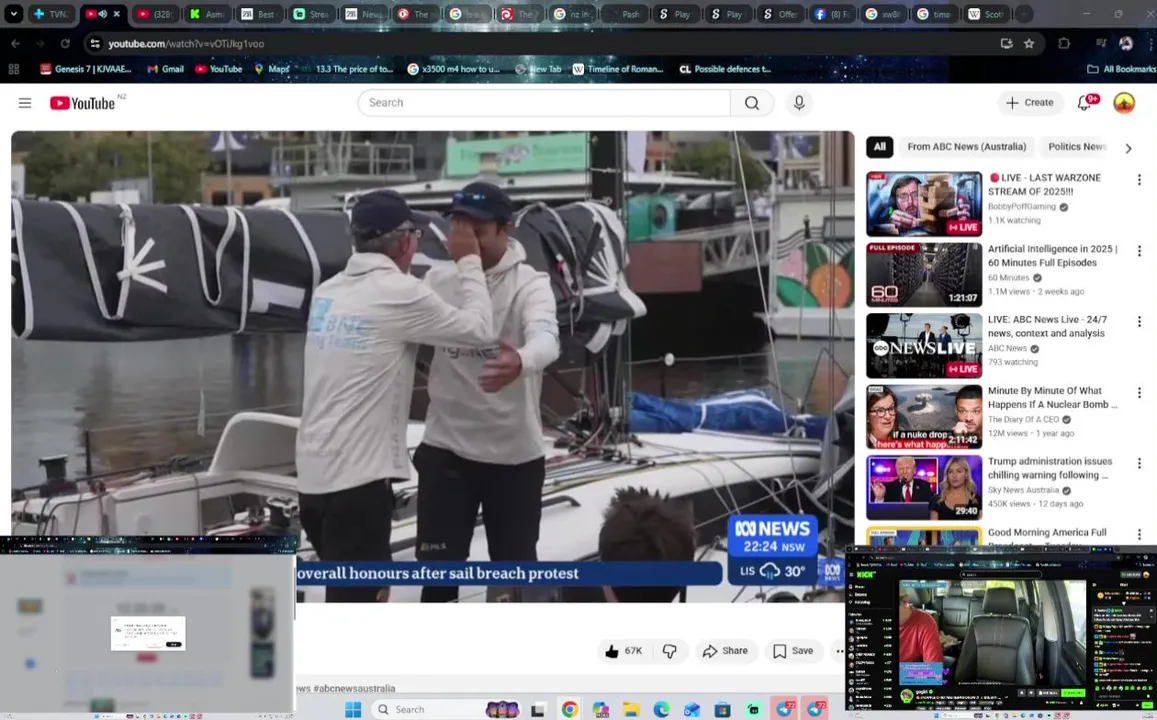This screenshot has width=1157, height=720.
Task: Open the YouTube guide hamburger menu
Action: click(25, 103)
